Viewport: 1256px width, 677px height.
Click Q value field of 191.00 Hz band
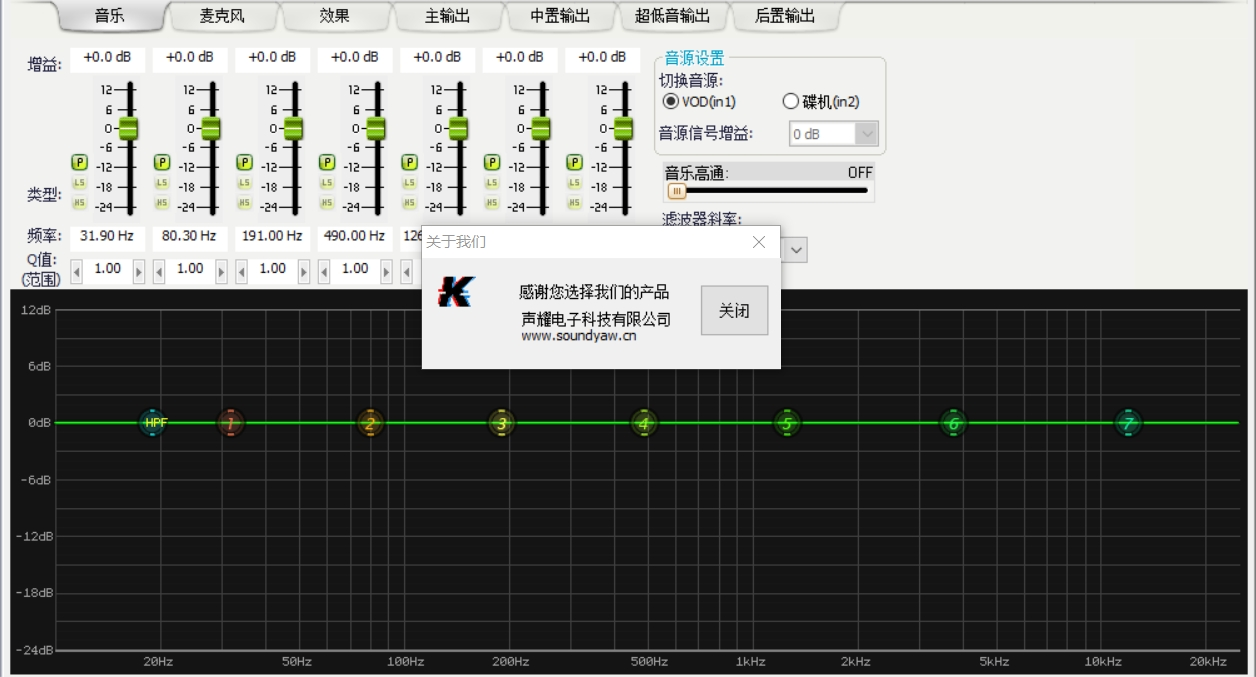pos(272,270)
